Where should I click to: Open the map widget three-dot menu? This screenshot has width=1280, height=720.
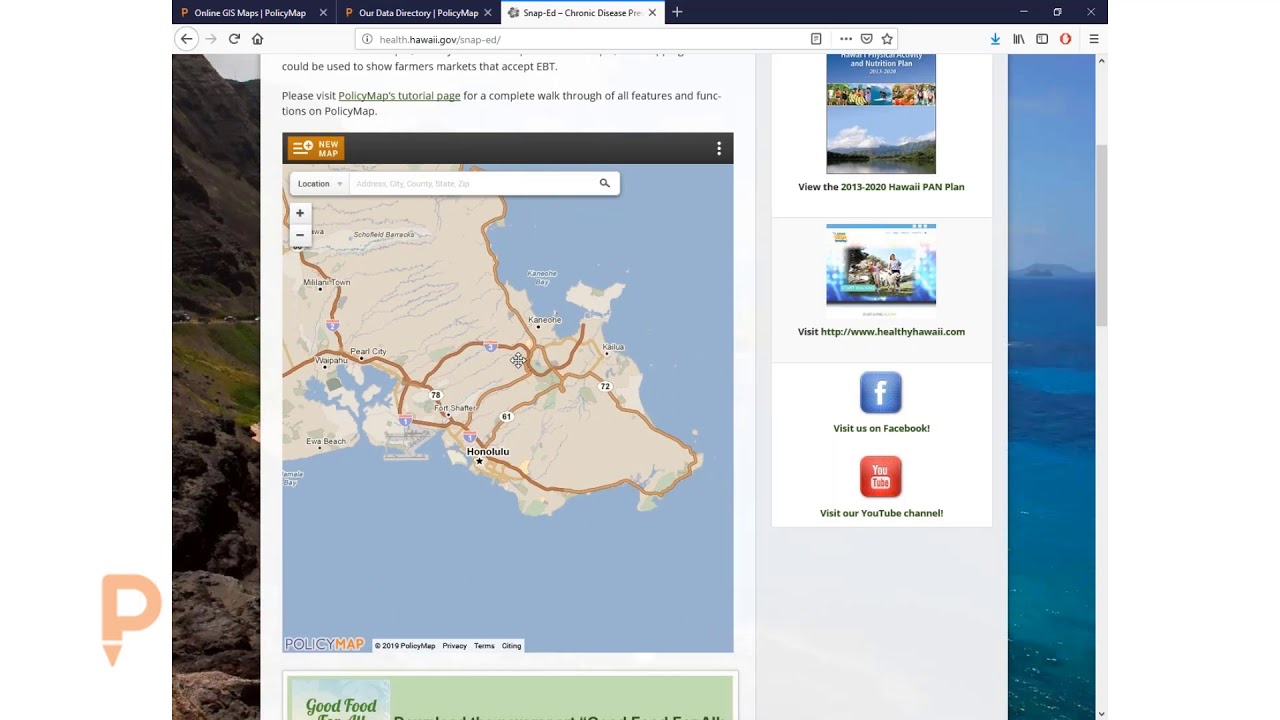click(x=718, y=148)
